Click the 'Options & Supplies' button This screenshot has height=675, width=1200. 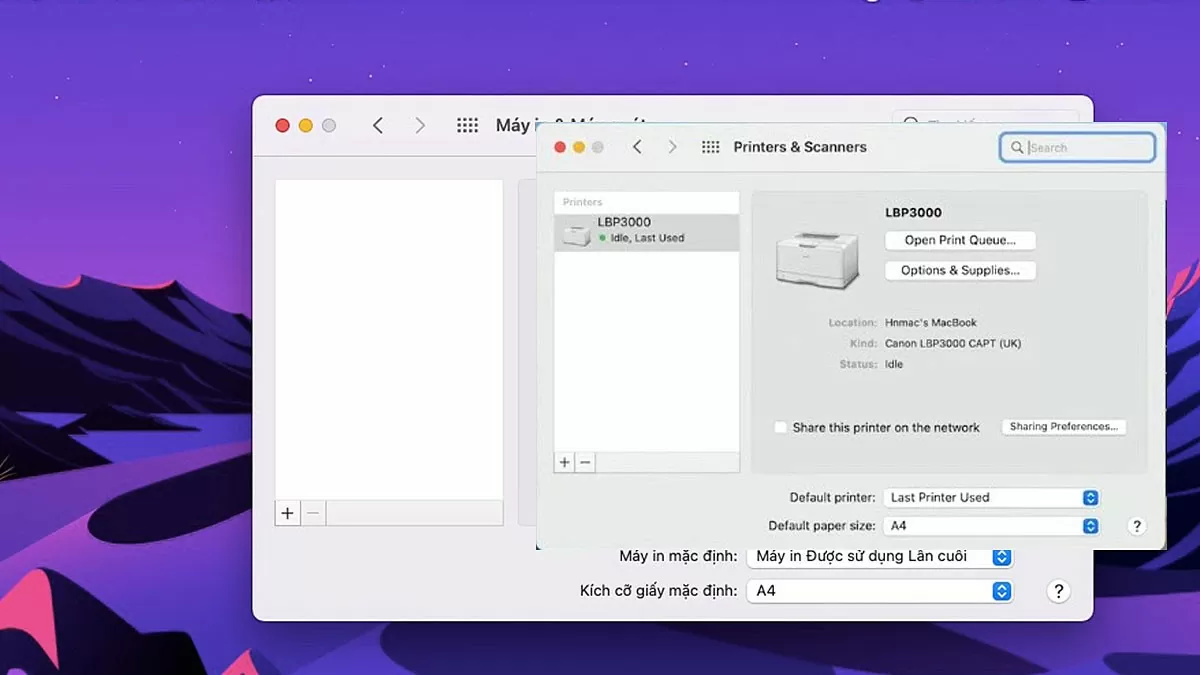(x=959, y=270)
